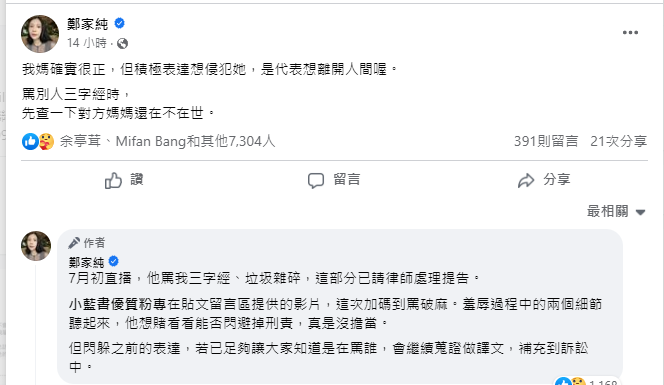Click post author's profile picture thumbnail
This screenshot has height=385, width=664.
pyautogui.click(x=40, y=34)
